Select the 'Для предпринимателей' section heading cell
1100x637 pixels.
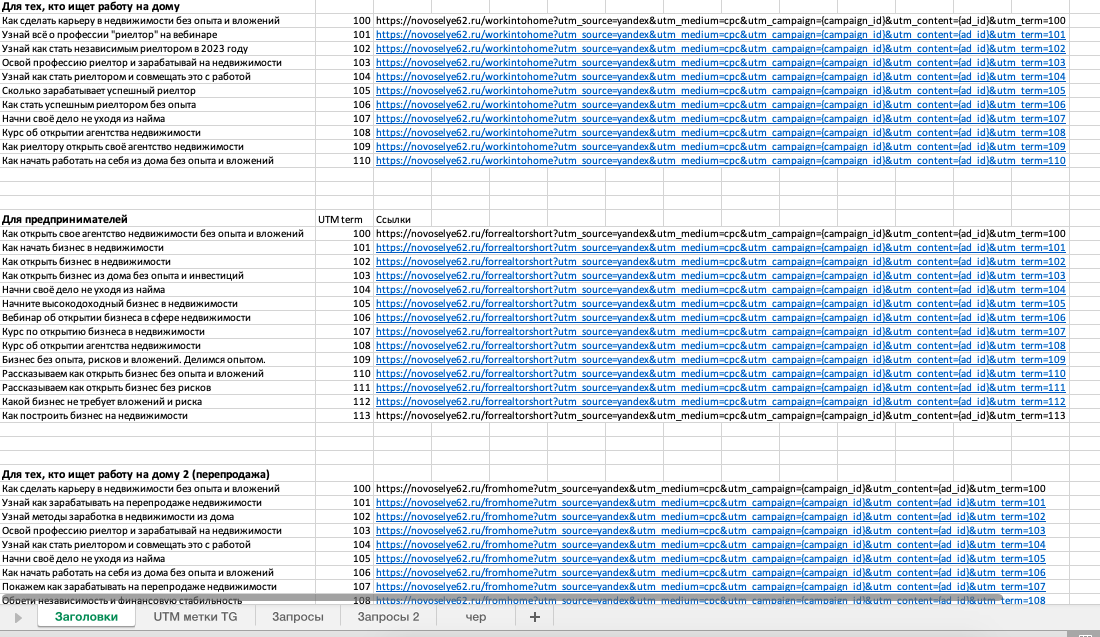(158, 220)
